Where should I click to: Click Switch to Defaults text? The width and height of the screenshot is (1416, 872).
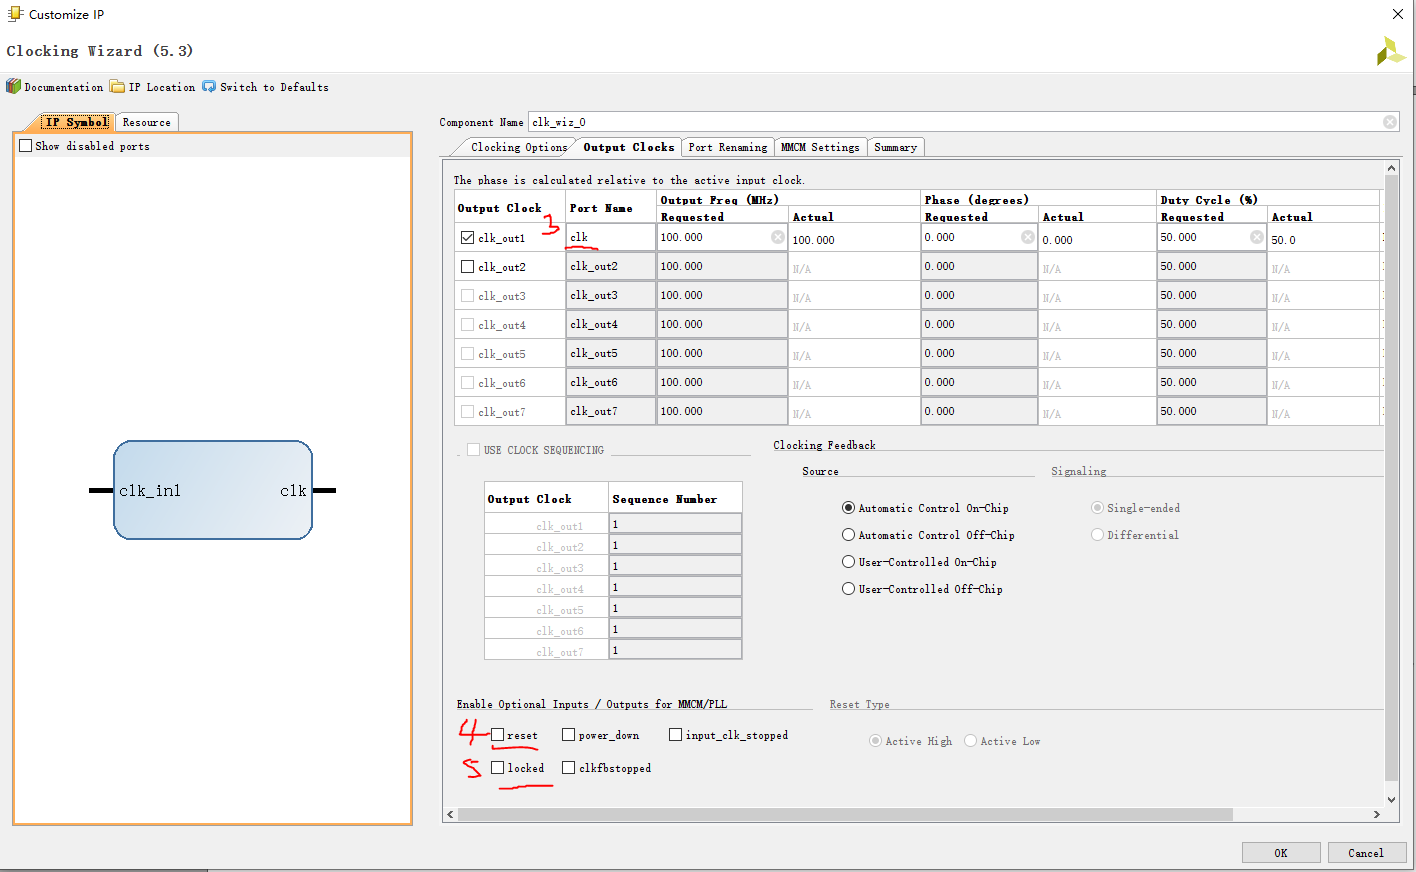(x=274, y=87)
